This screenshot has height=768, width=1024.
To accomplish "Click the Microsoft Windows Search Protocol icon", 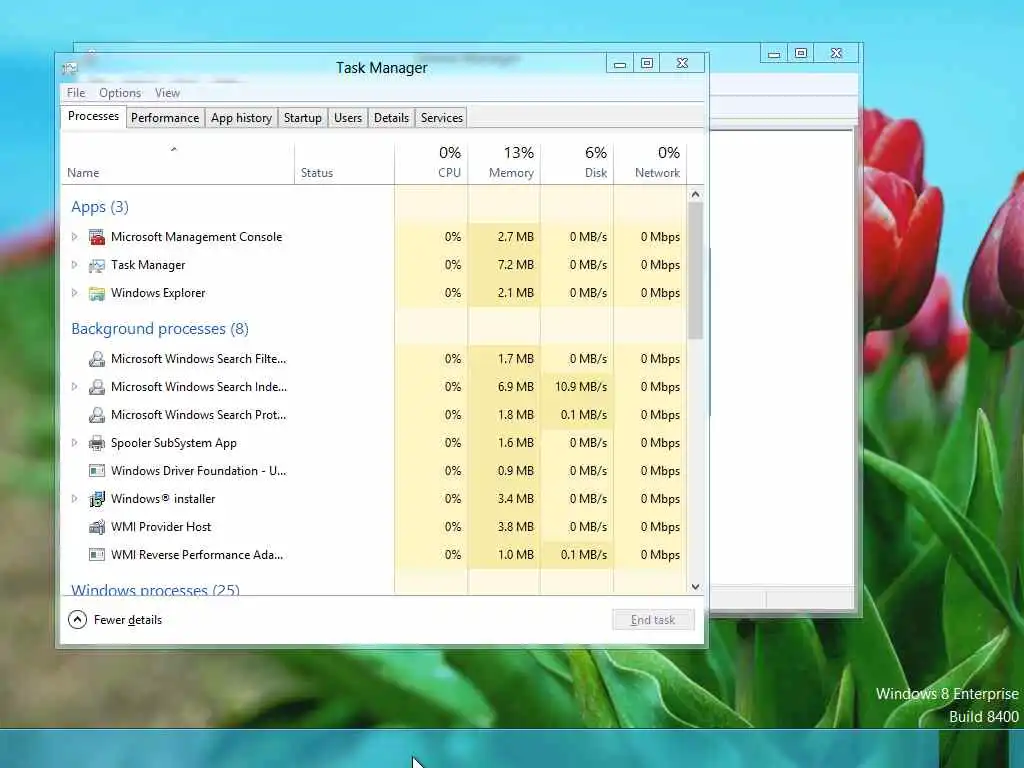I will click(x=97, y=415).
